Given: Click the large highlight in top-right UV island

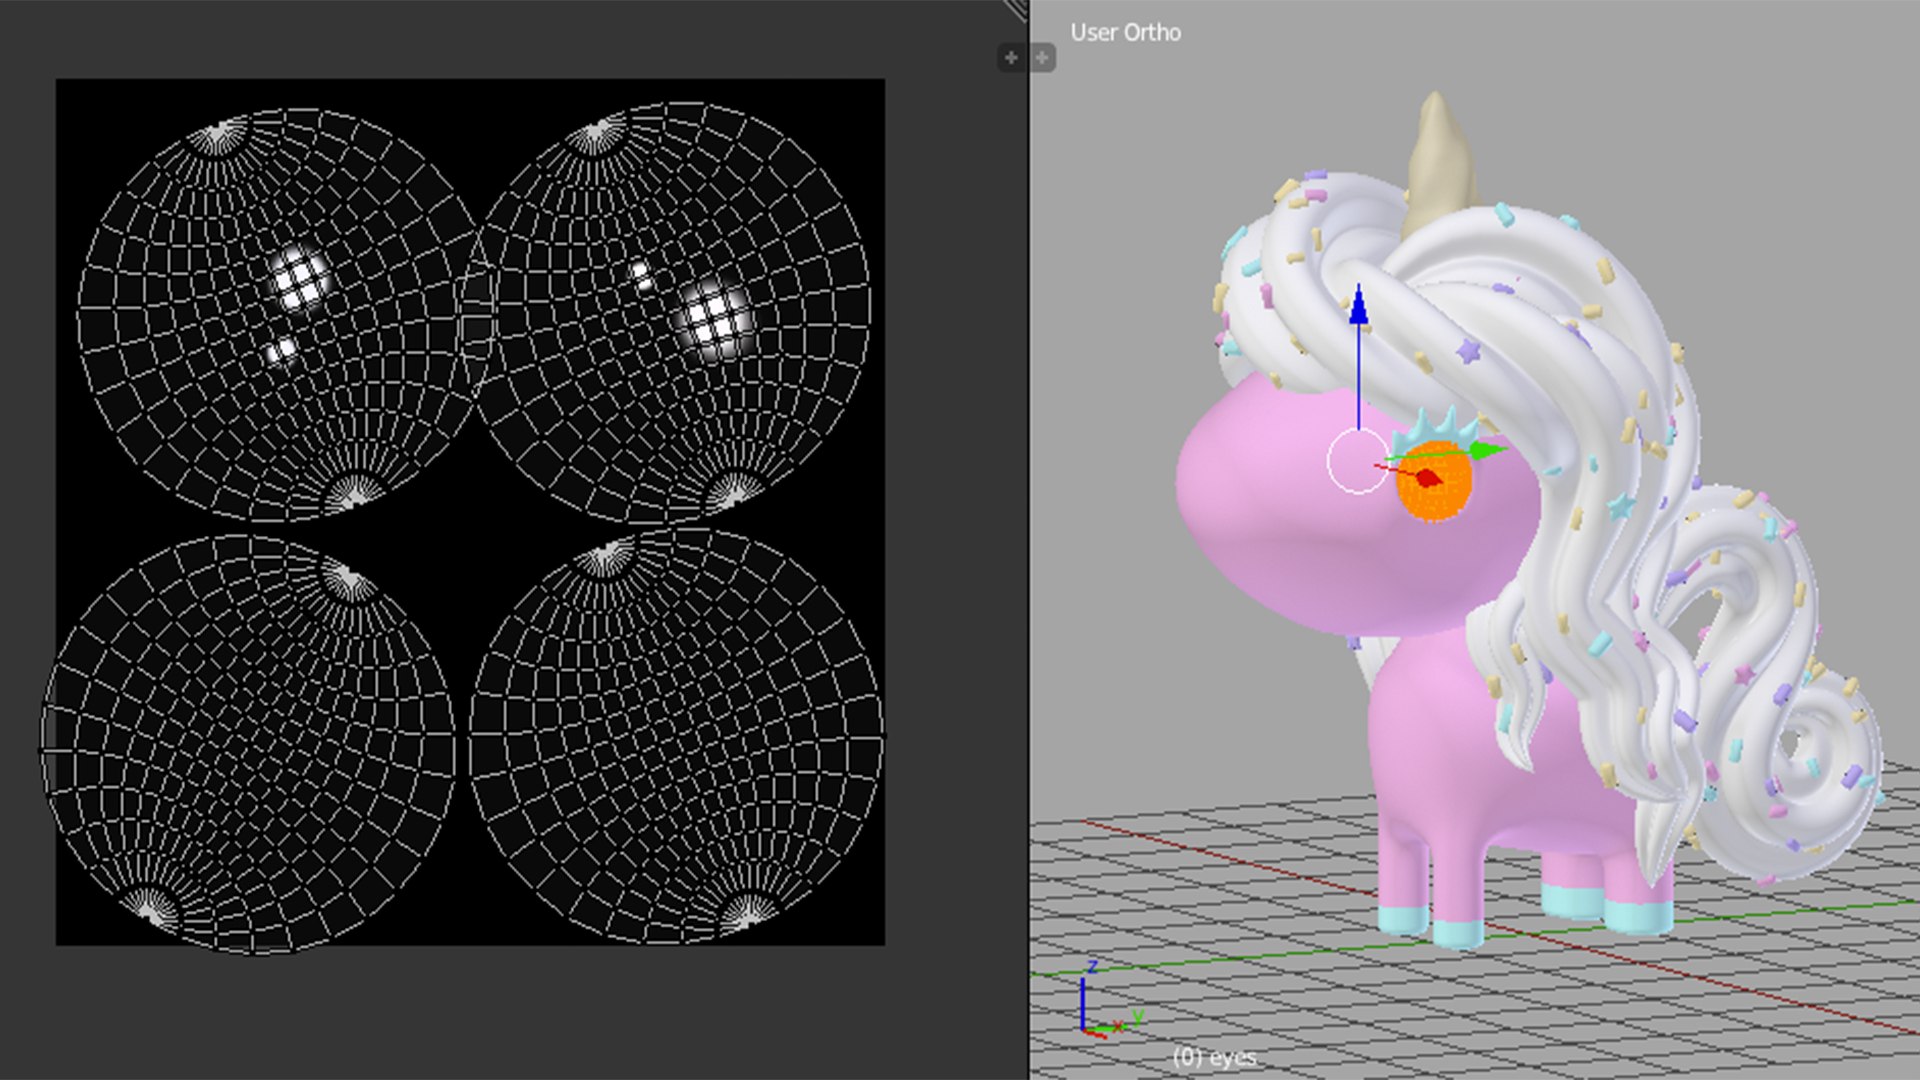Looking at the screenshot, I should pos(715,320).
